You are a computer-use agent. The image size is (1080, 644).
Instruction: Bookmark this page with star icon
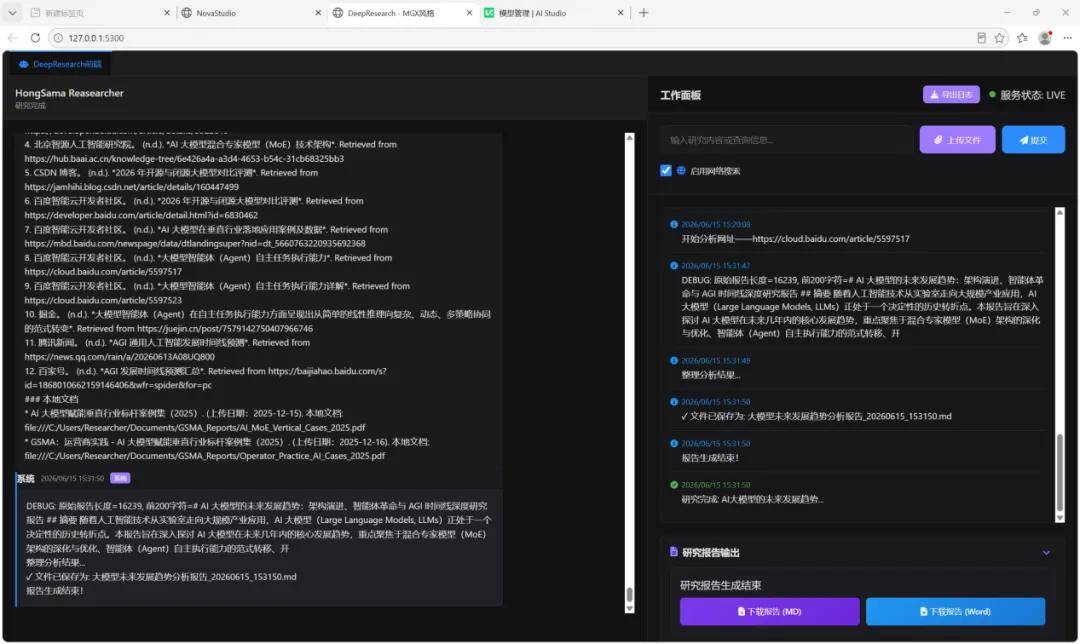(x=999, y=38)
